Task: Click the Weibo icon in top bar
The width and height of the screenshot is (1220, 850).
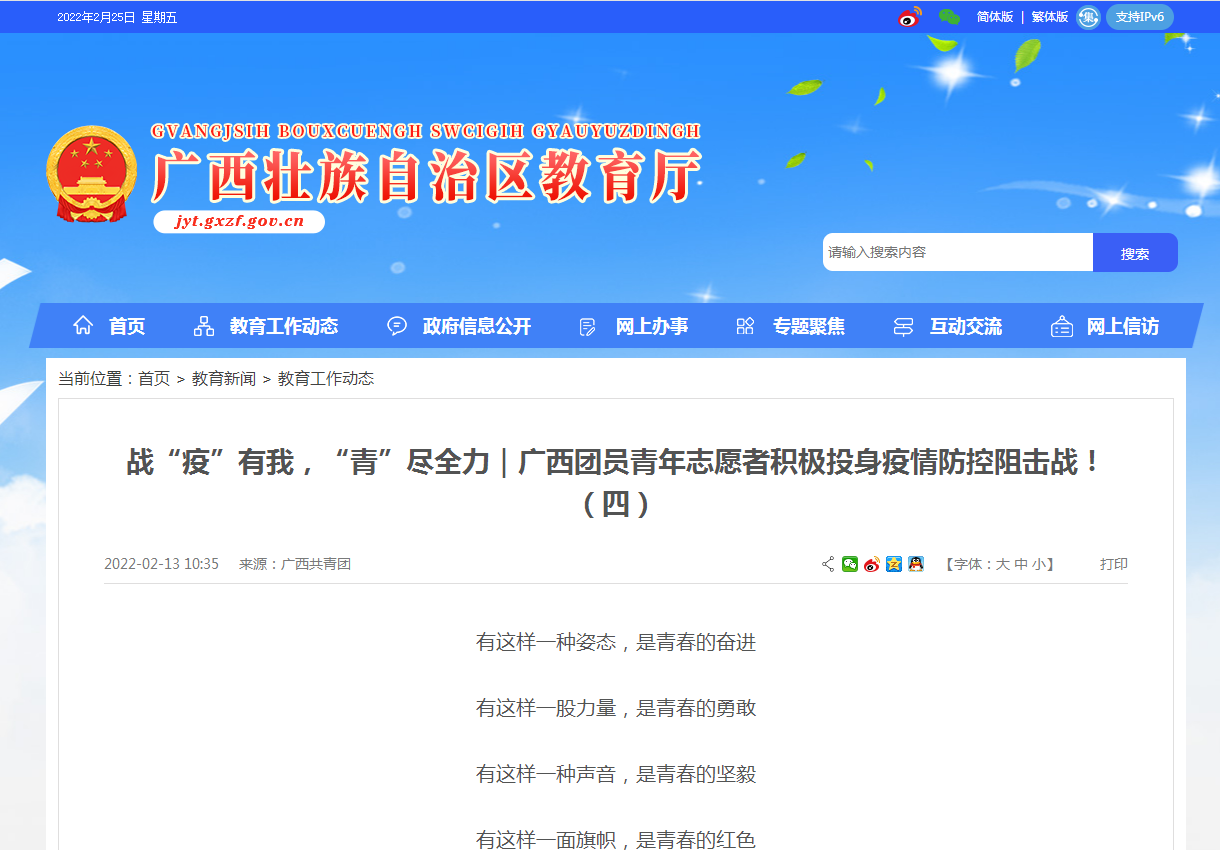Action: point(909,17)
